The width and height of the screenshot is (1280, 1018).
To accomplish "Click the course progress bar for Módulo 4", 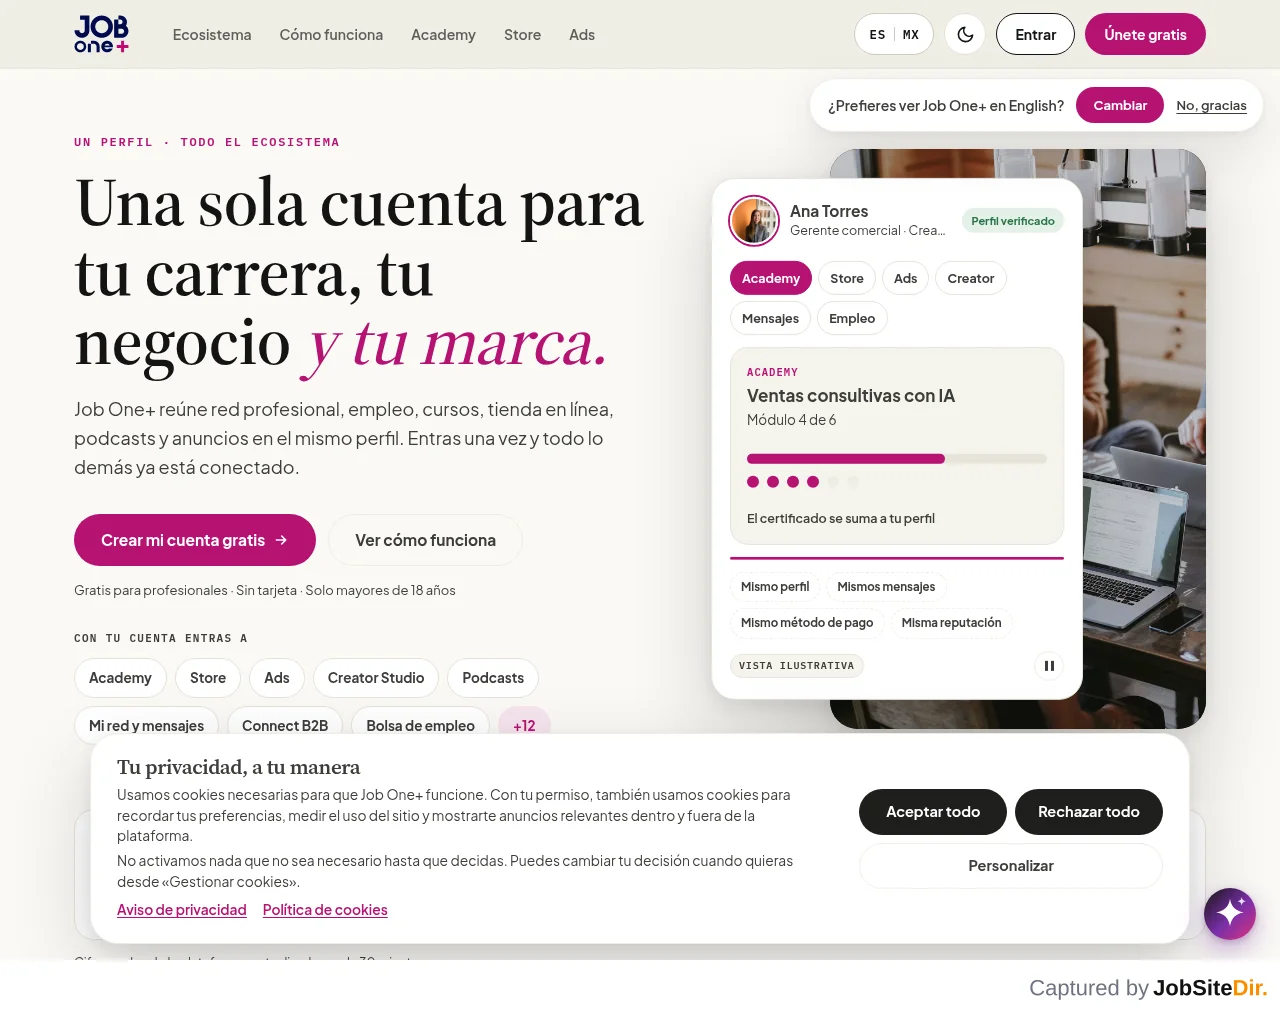I will point(896,459).
